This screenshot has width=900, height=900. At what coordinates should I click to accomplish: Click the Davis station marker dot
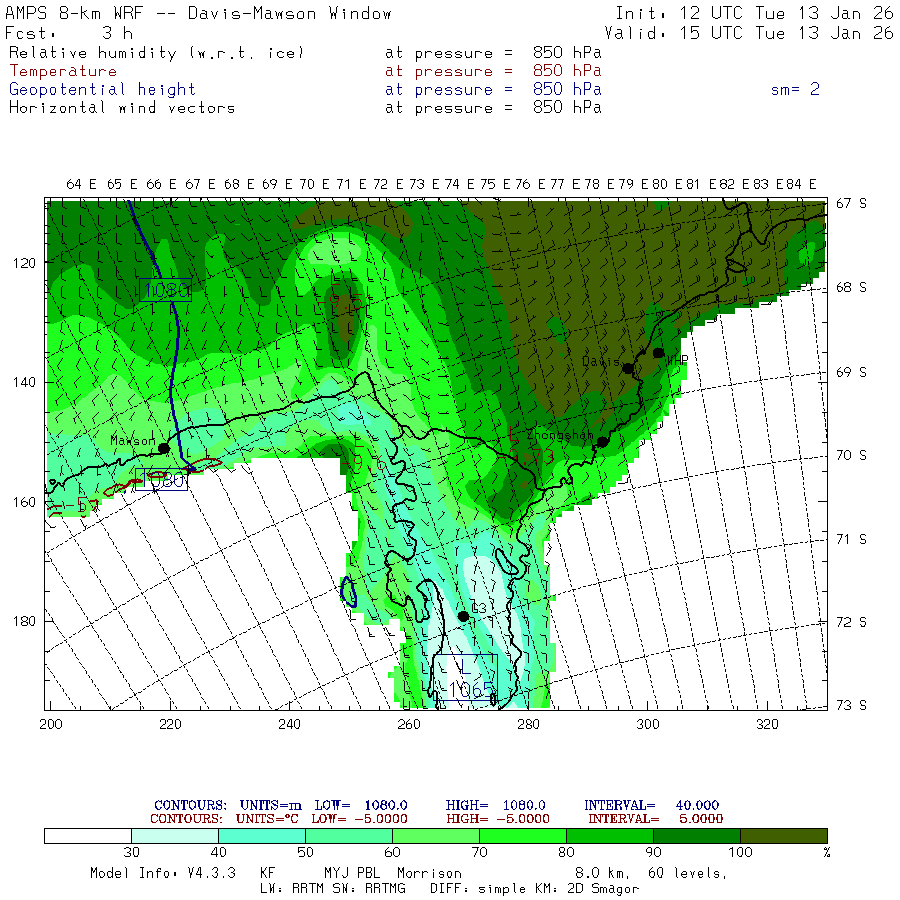click(629, 368)
